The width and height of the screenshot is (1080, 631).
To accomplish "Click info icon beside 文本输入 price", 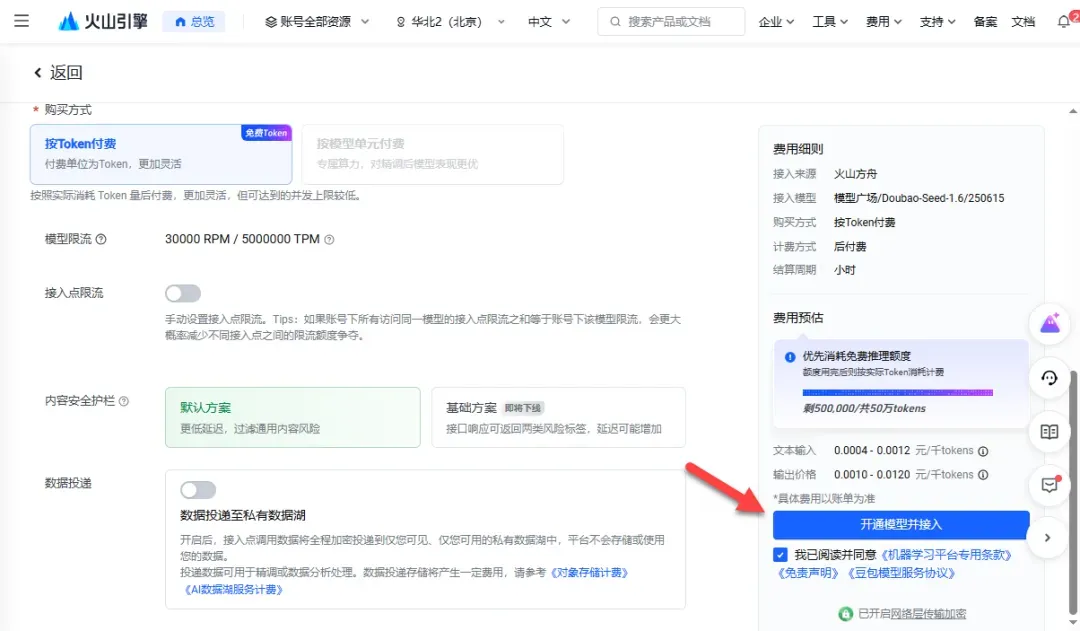I will [x=983, y=451].
